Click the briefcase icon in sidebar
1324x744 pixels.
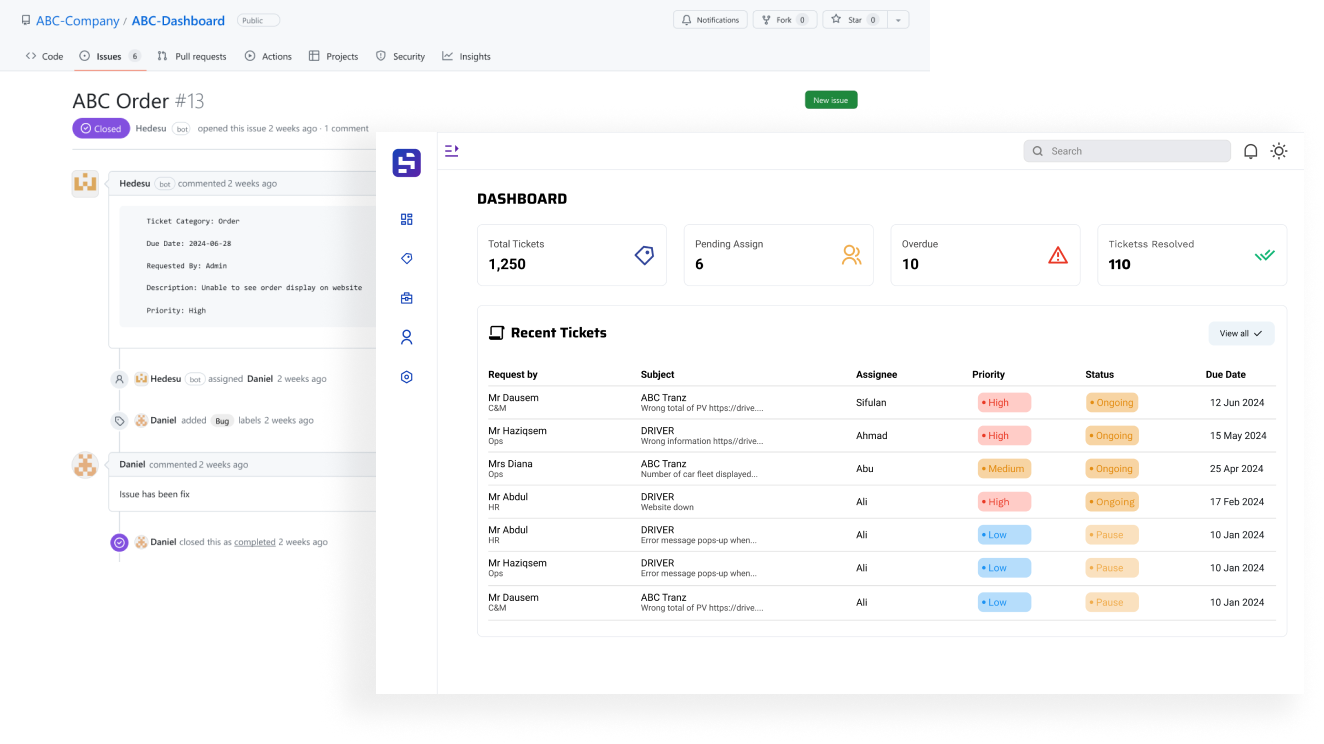[x=406, y=298]
